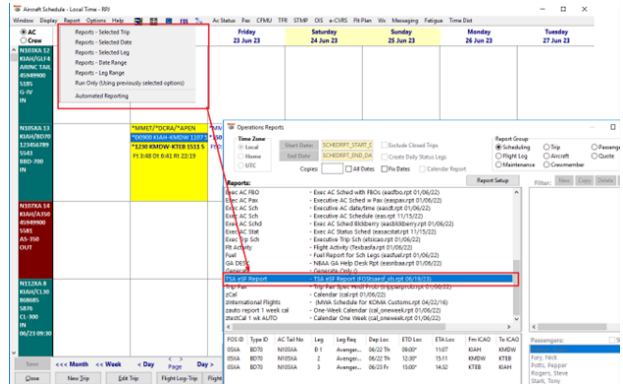Select the zCal calendar report row

click(x=369, y=295)
